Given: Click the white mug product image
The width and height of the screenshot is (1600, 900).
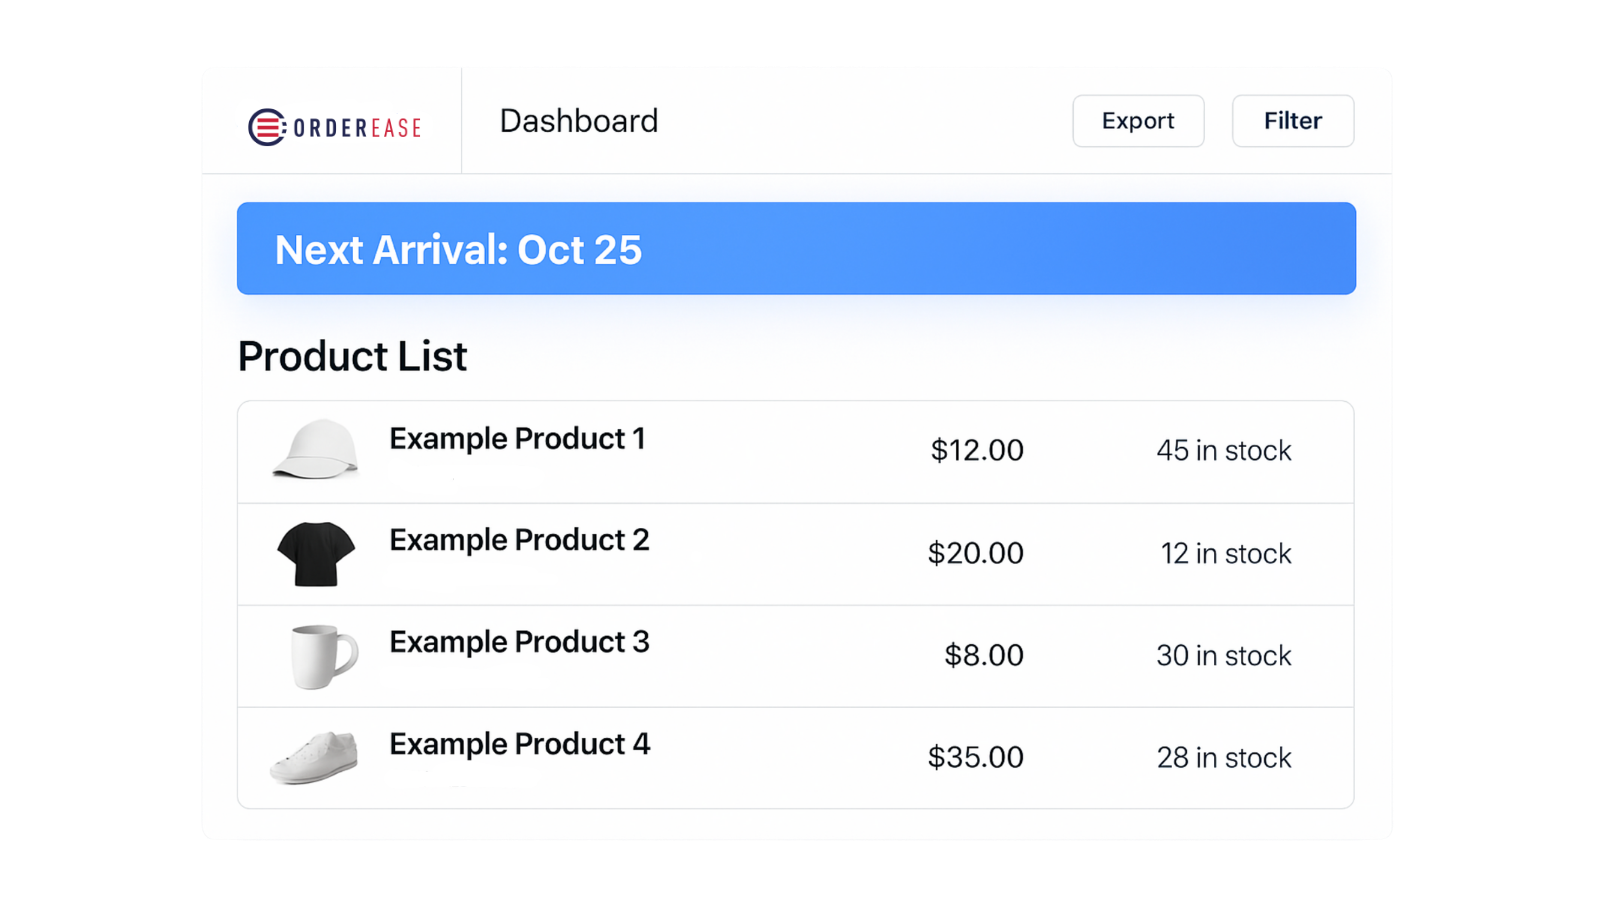Looking at the screenshot, I should pyautogui.click(x=322, y=656).
